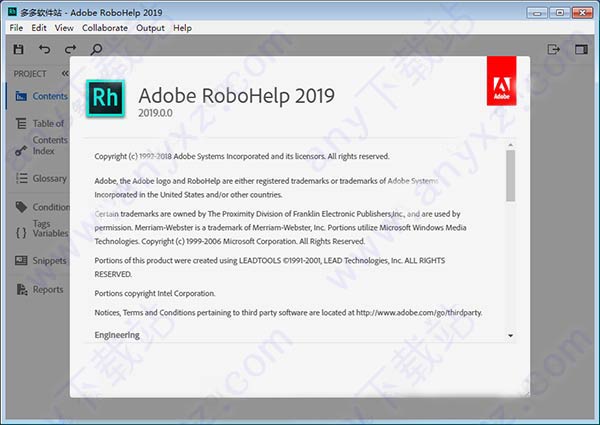The width and height of the screenshot is (600, 425).
Task: Toggle the right panel icon
Action: 581,49
